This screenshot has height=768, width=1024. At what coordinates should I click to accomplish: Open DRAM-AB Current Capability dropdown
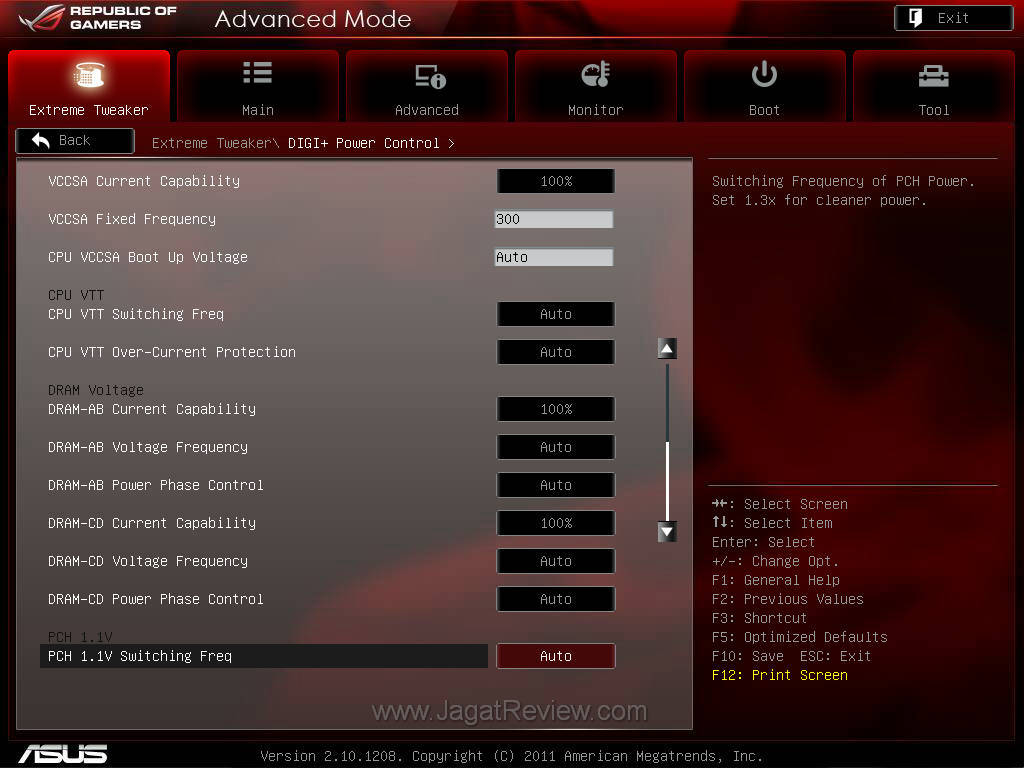tap(555, 409)
